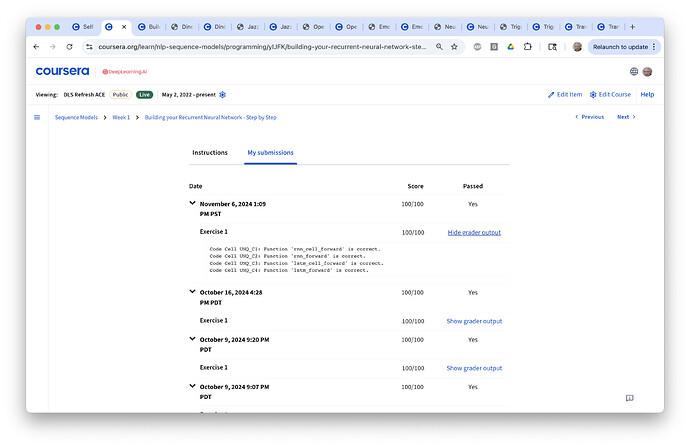Open site information icon in address bar
This screenshot has width=690, height=446.
89,47
